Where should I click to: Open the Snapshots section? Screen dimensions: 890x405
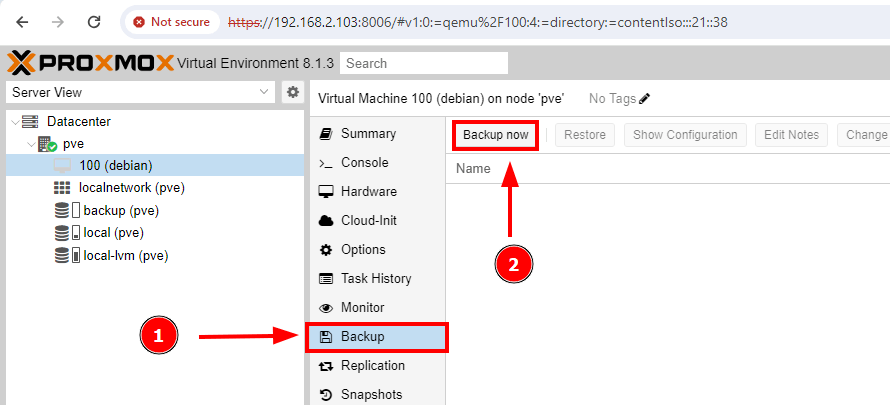(371, 394)
